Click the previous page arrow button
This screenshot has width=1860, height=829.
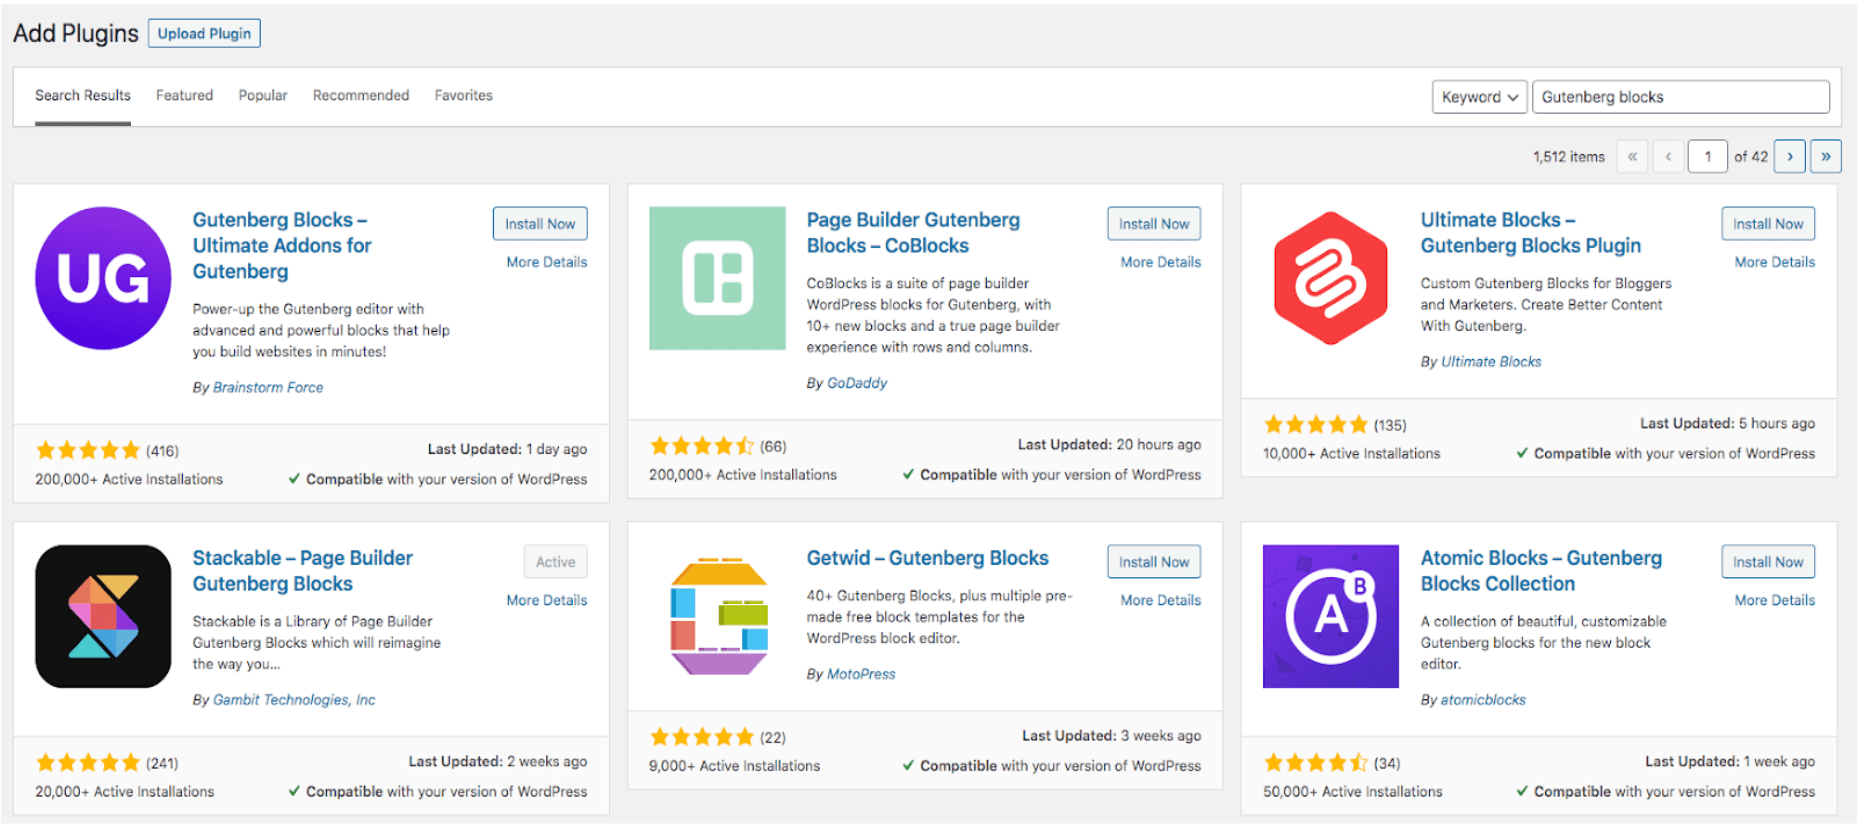coord(1668,157)
